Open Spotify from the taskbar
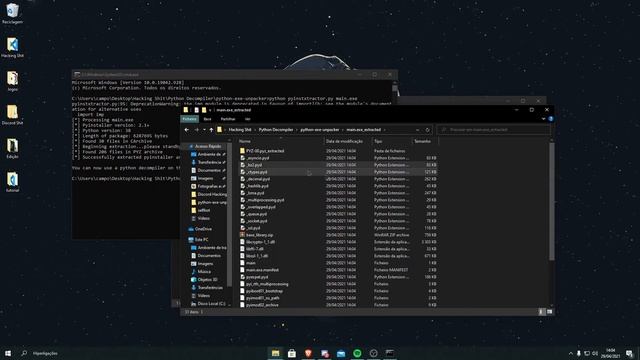The width and height of the screenshot is (640, 360). click(357, 353)
